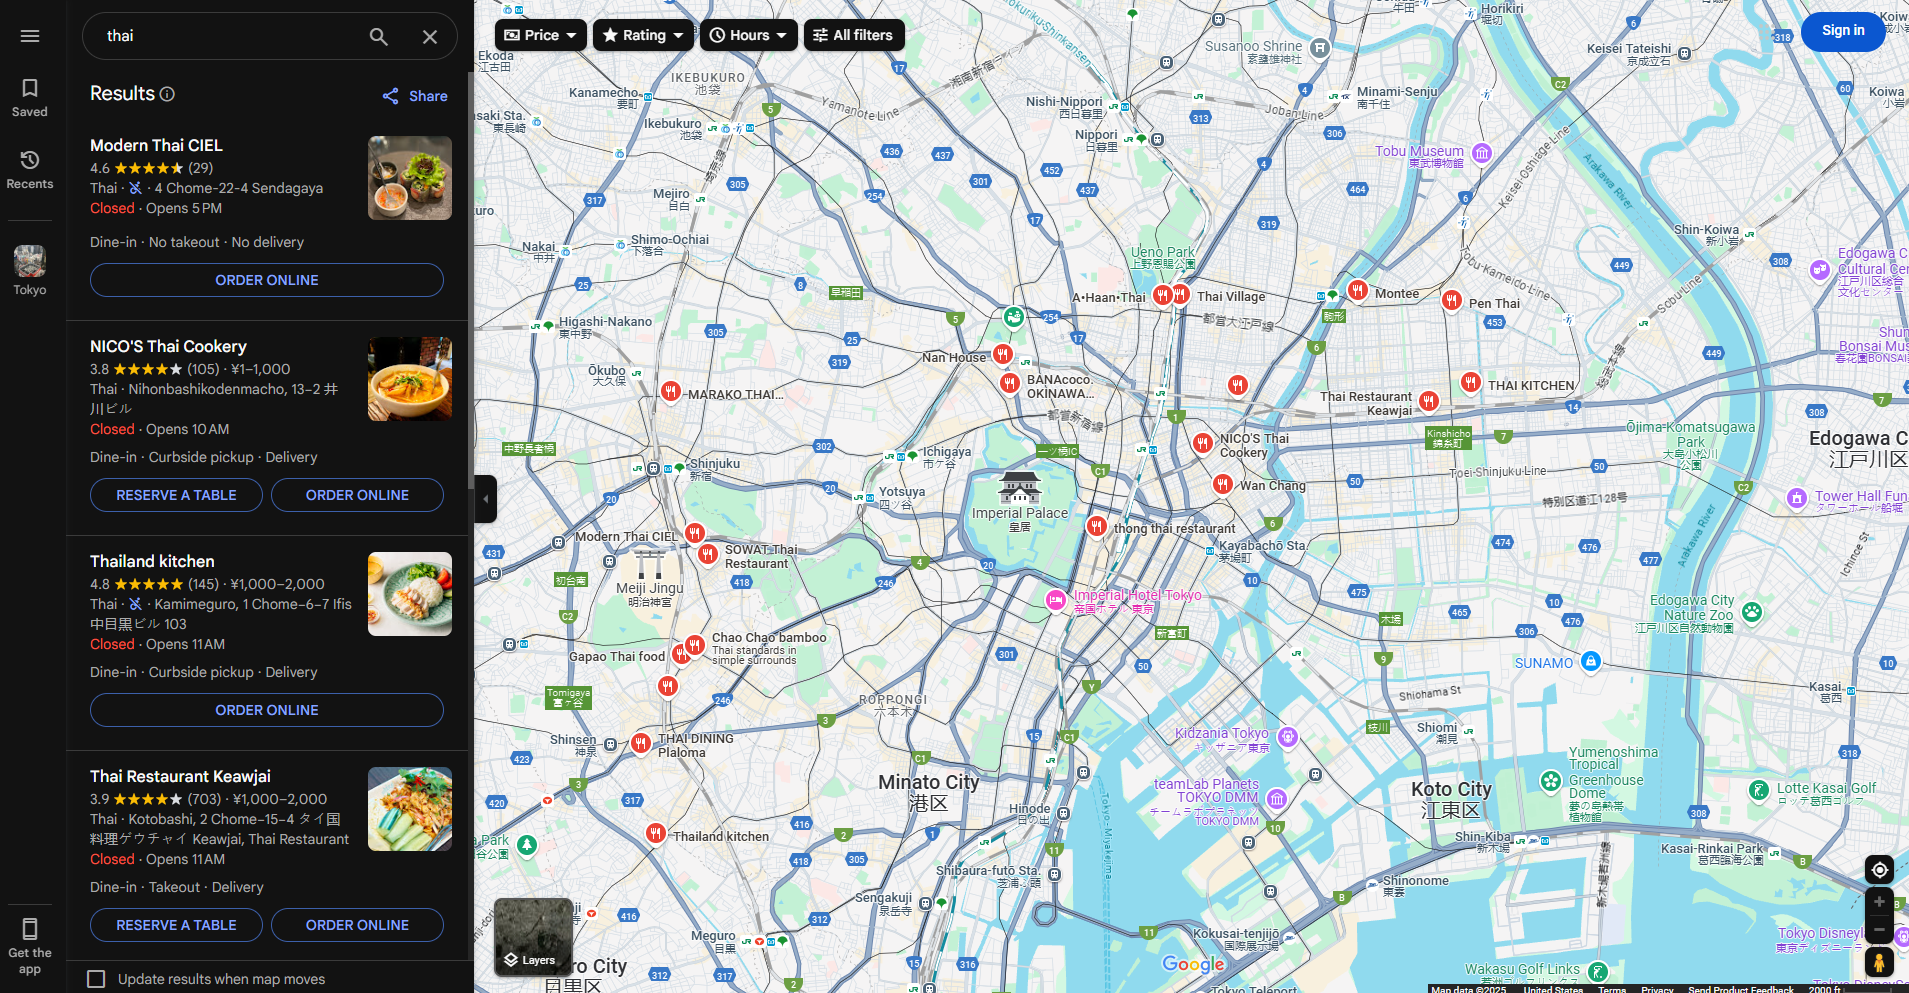
Task: Enable Update results when map moves
Action: point(96,979)
